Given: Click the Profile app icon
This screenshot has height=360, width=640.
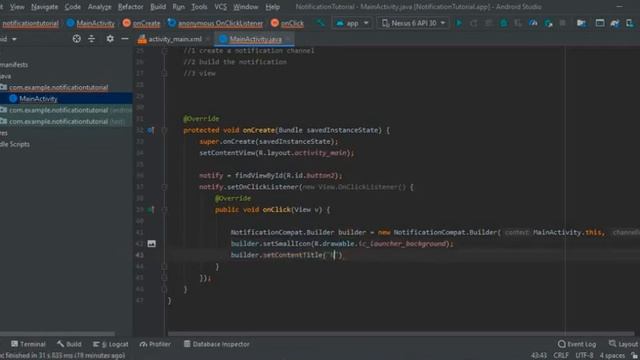Looking at the screenshot, I should tap(533, 23).
